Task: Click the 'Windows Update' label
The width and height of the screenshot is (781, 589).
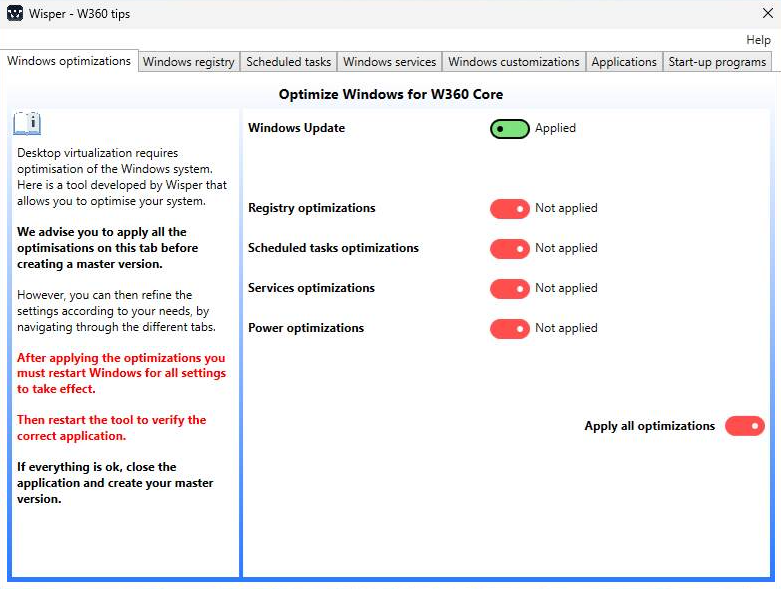Action: point(296,128)
